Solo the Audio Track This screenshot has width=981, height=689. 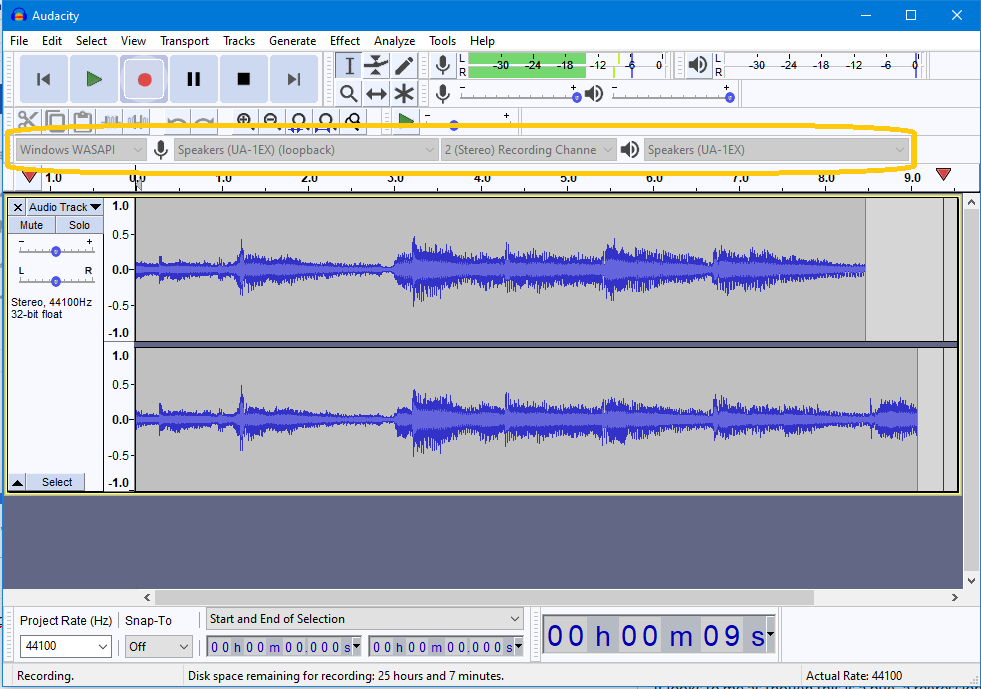[x=79, y=225]
